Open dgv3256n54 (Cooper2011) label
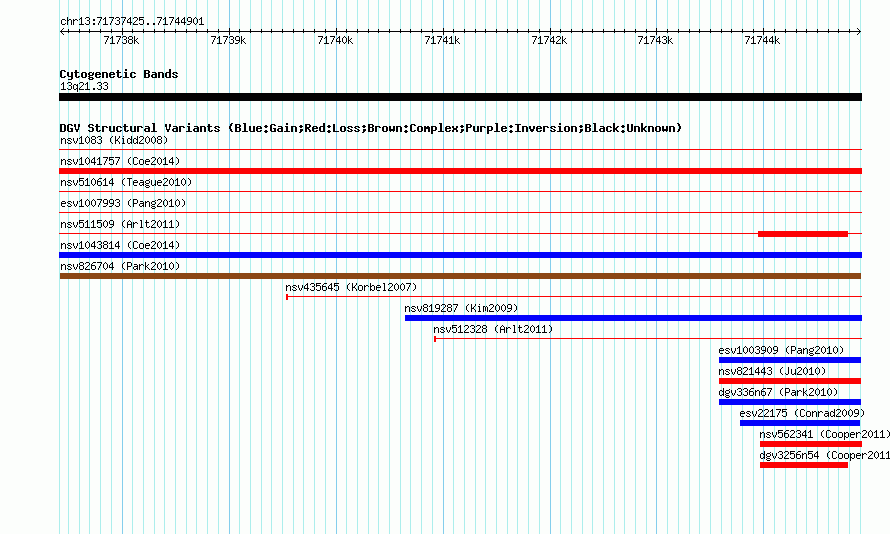The width and height of the screenshot is (890, 534). pos(825,455)
